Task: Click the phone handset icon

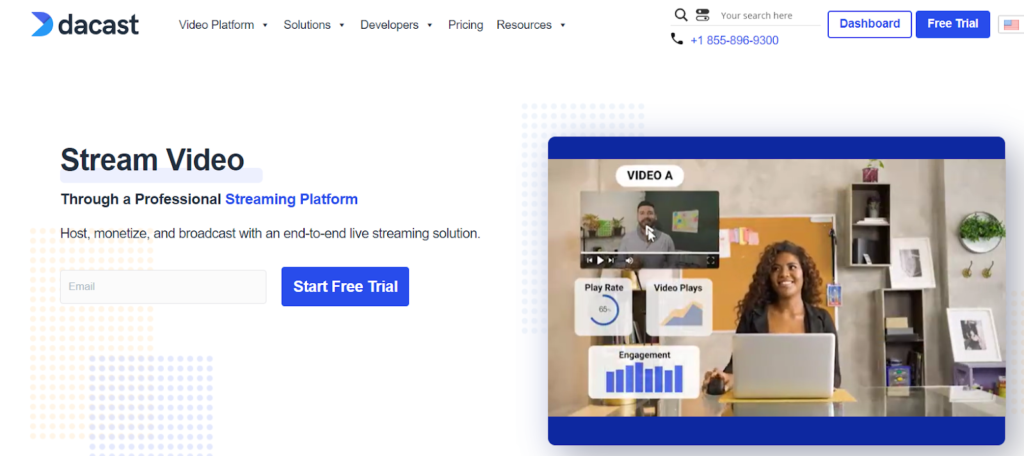Action: point(677,40)
